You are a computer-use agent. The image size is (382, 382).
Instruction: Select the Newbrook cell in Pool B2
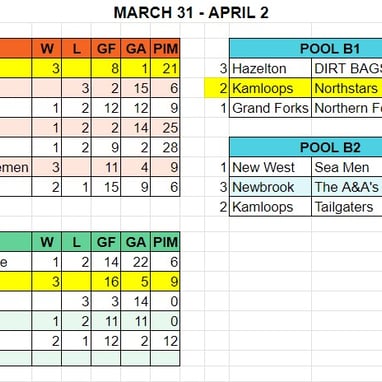270,187
